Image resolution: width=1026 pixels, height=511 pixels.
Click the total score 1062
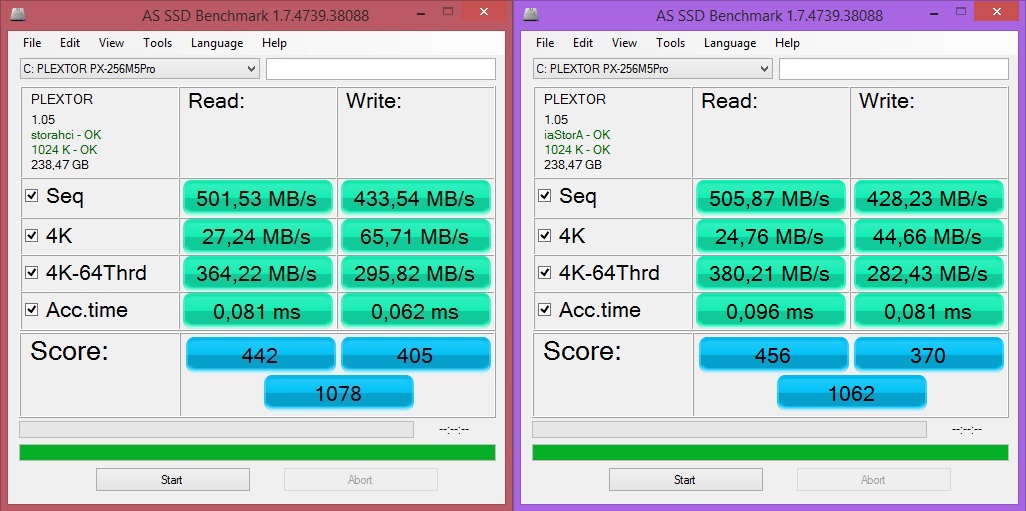(851, 393)
